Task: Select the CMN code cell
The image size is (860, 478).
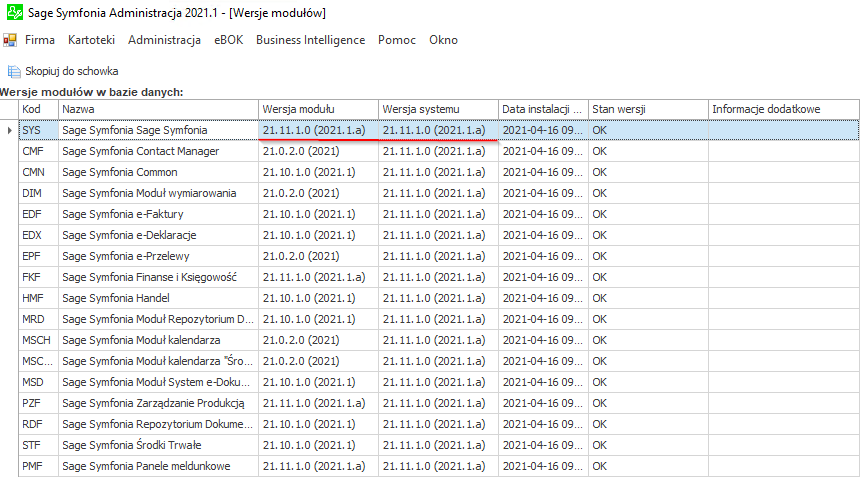Action: click(38, 172)
